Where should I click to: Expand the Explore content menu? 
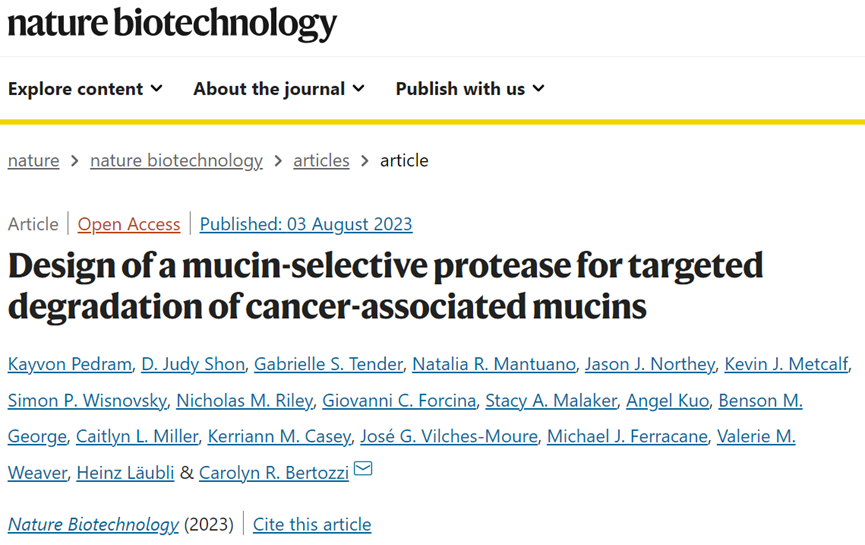pyautogui.click(x=86, y=89)
